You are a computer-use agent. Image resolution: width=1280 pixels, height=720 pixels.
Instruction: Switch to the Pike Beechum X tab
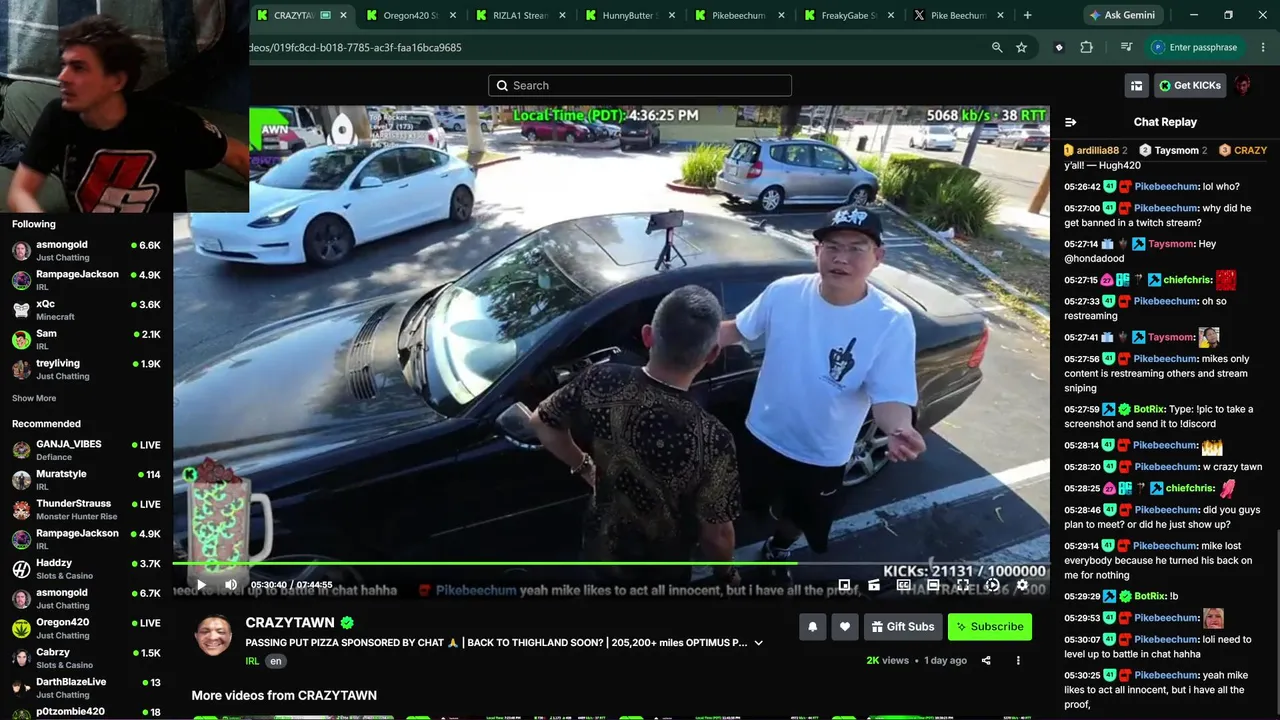958,15
